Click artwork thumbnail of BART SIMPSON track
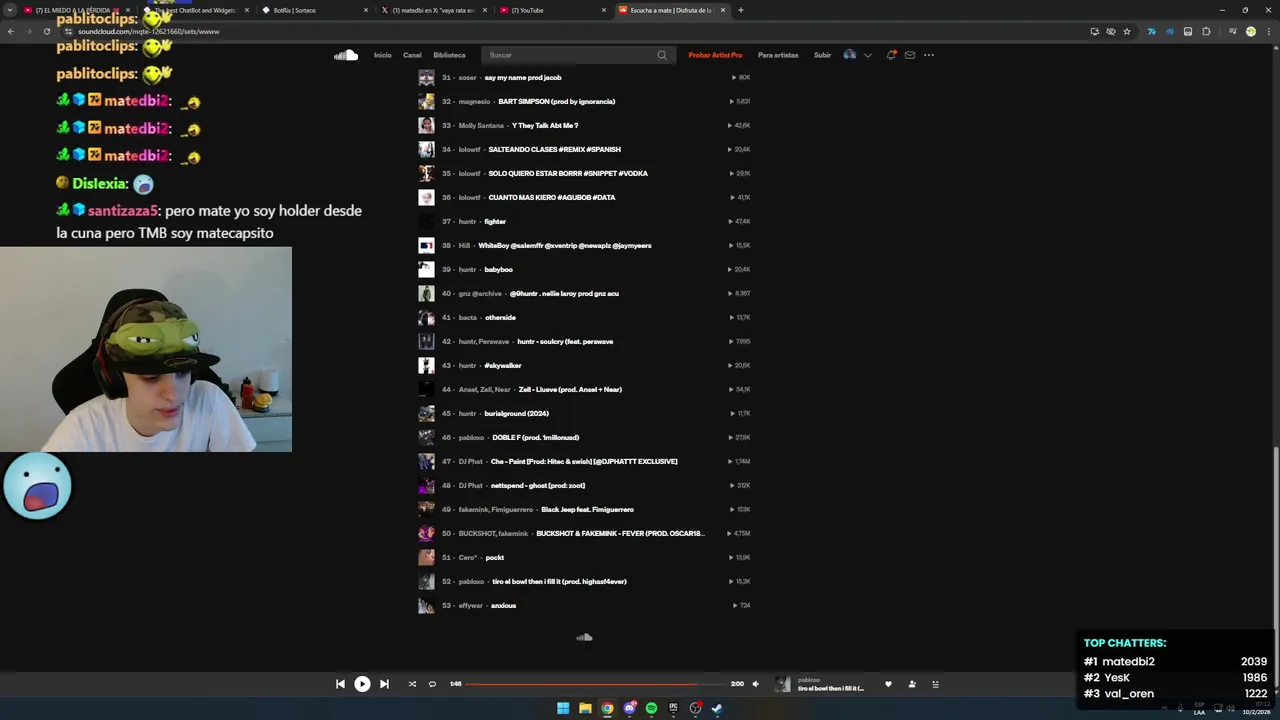1280x720 pixels. pos(426,101)
